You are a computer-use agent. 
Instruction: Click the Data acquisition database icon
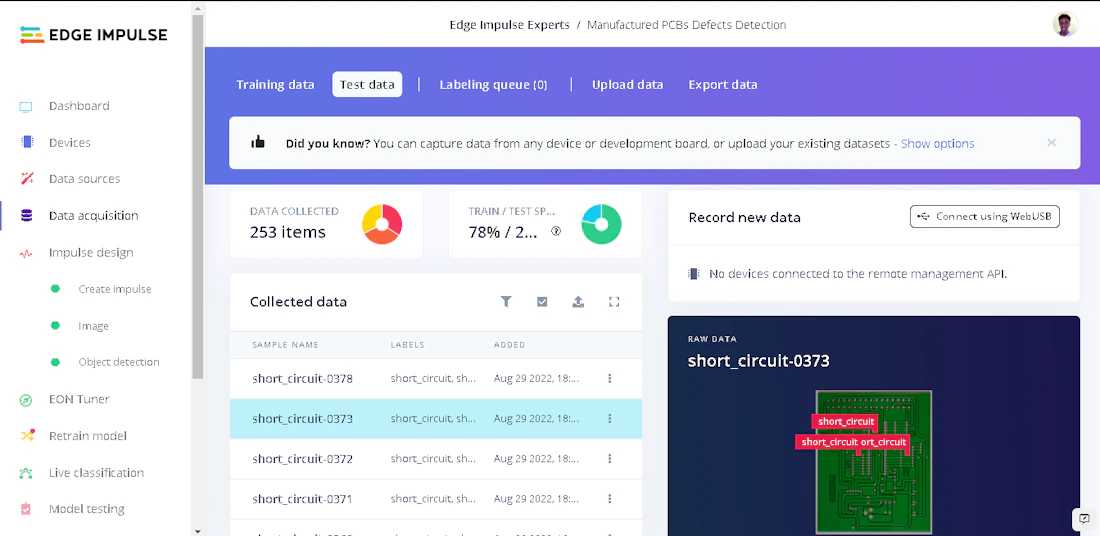(x=27, y=215)
